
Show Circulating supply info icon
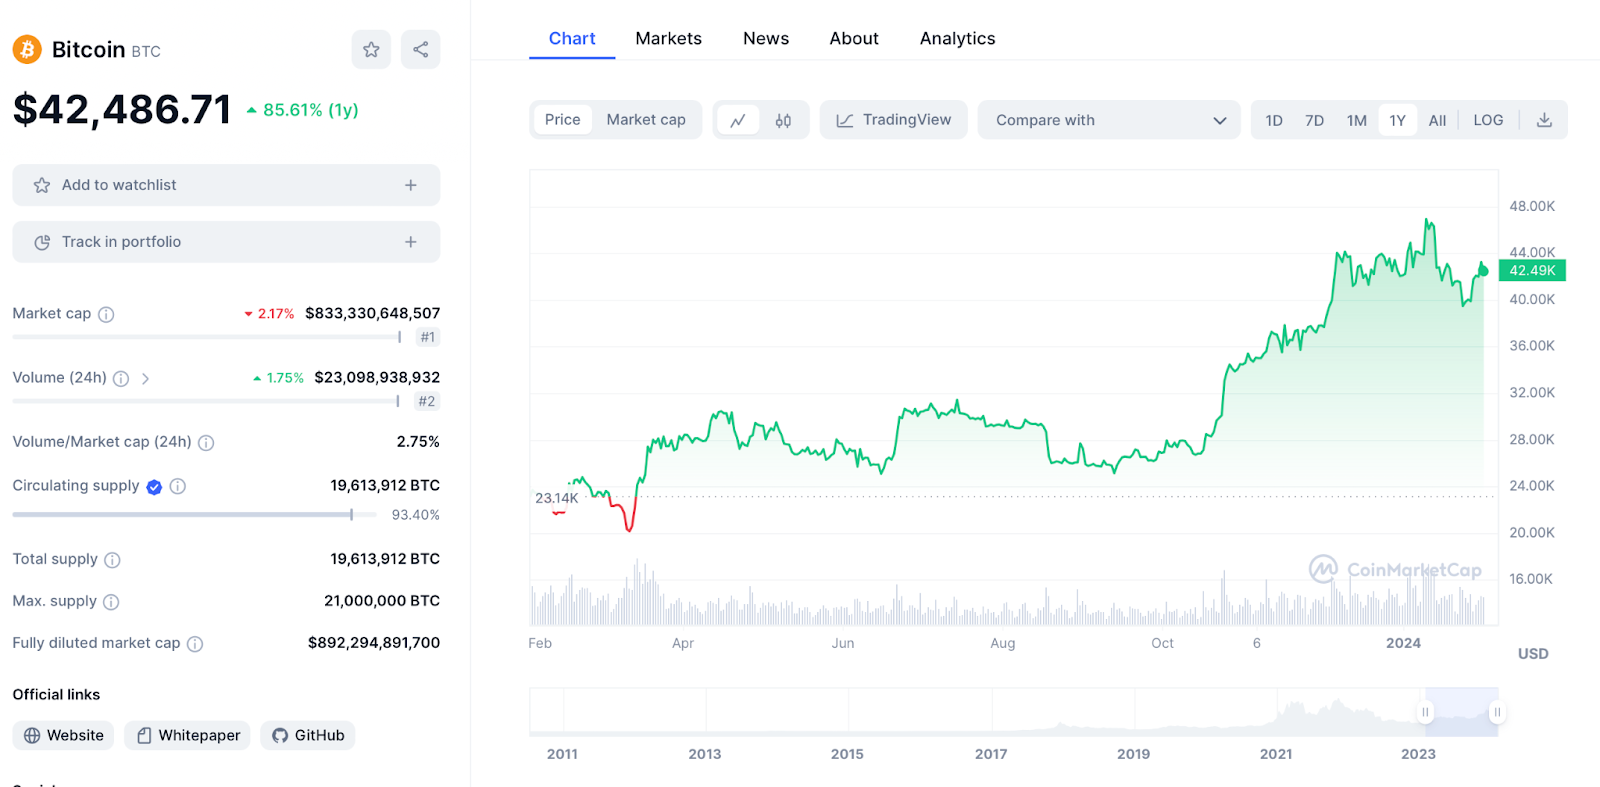178,486
